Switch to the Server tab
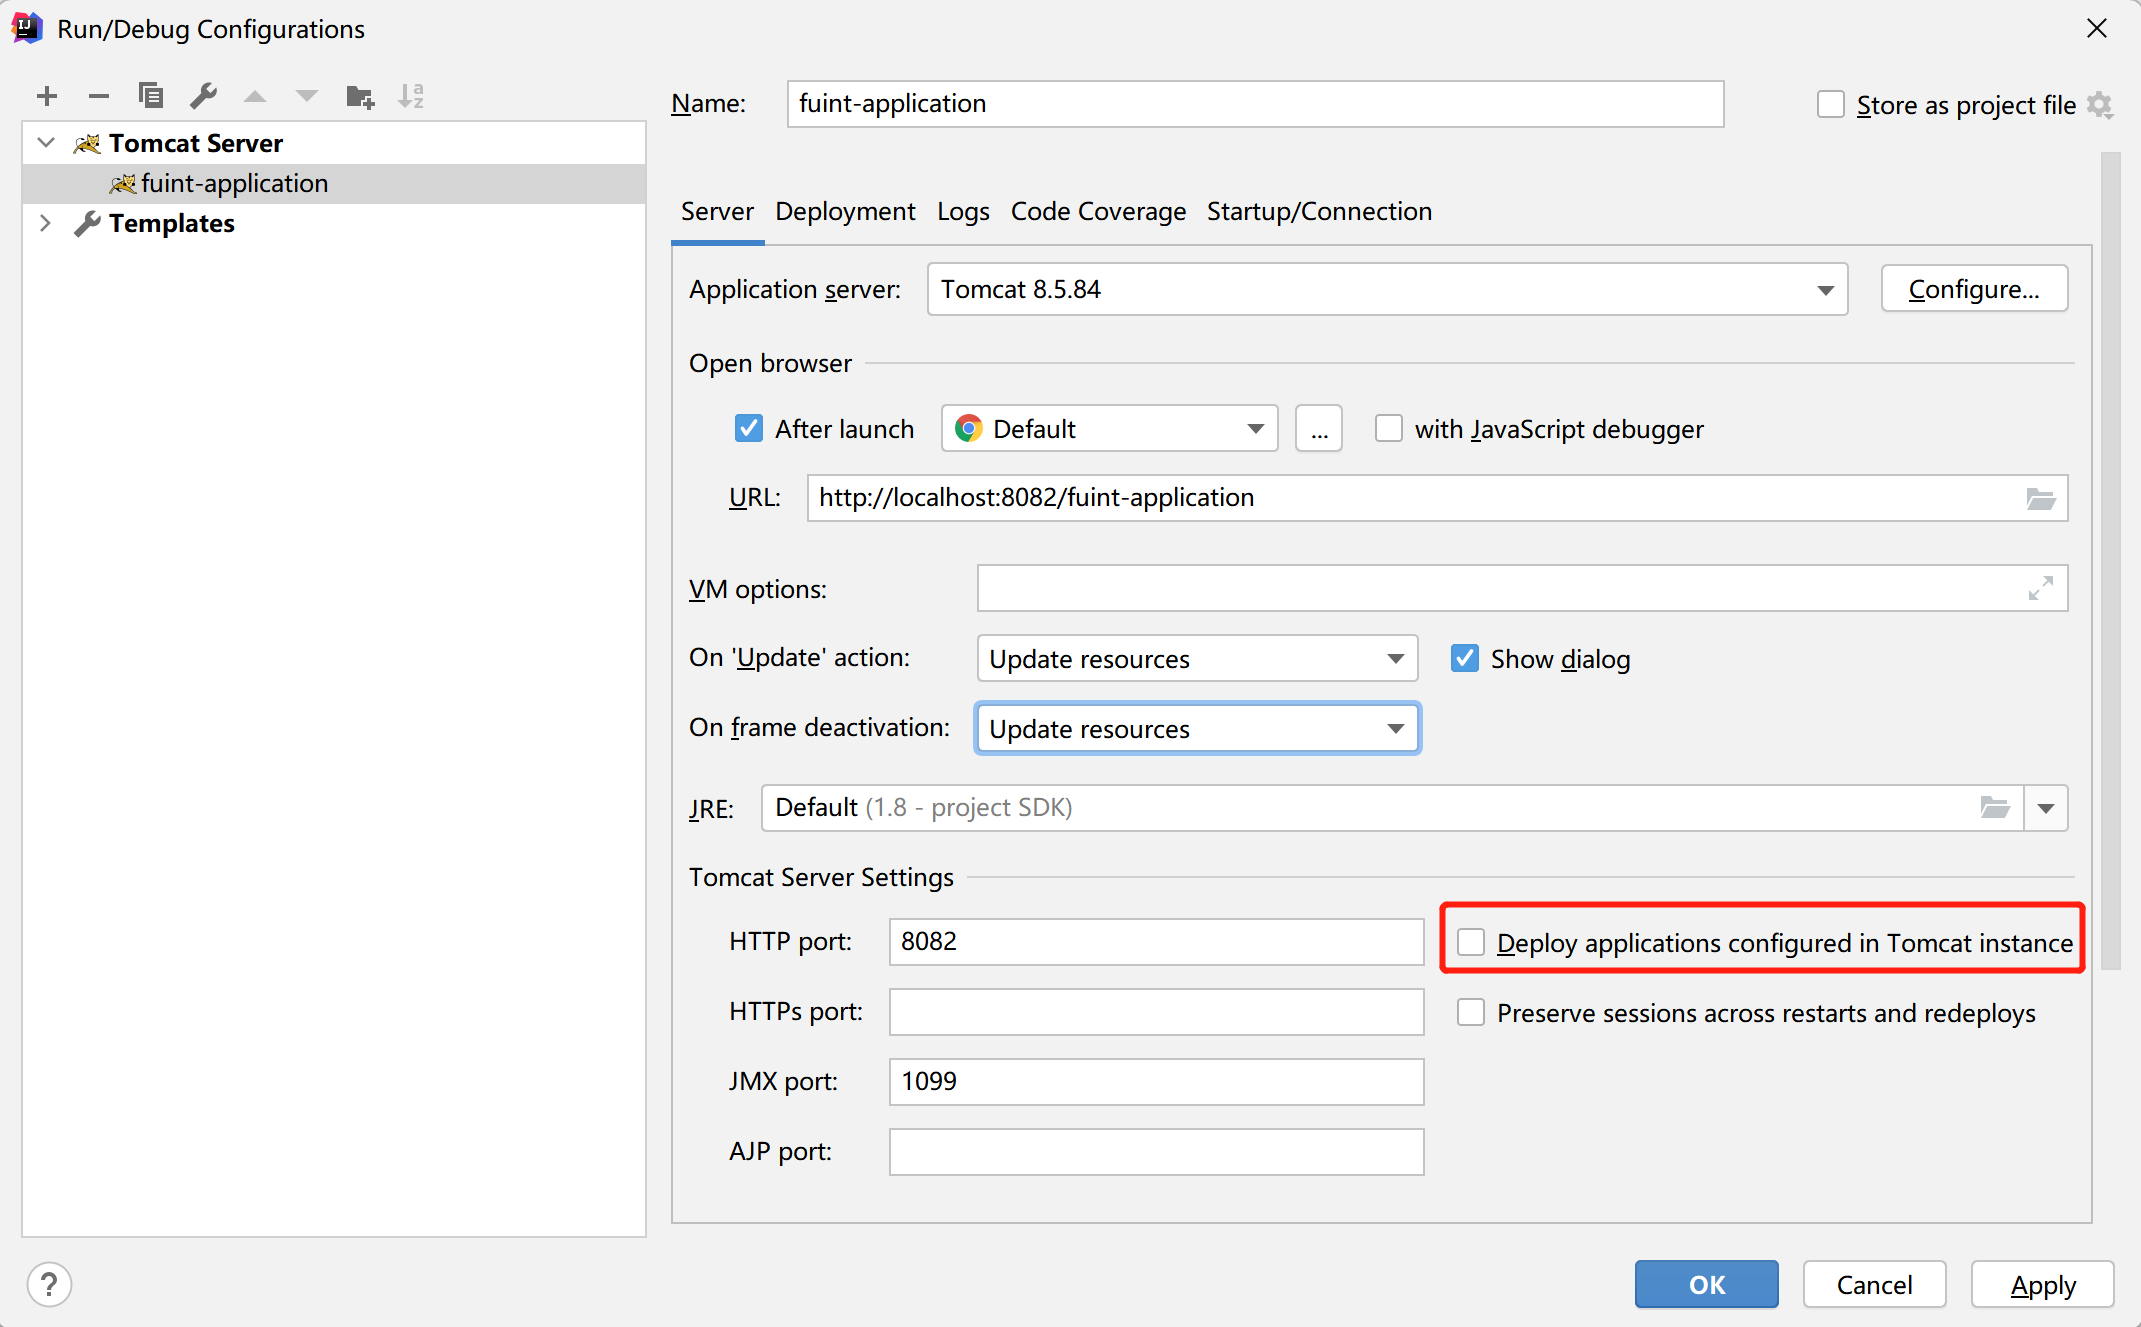The height and width of the screenshot is (1327, 2141). (717, 212)
